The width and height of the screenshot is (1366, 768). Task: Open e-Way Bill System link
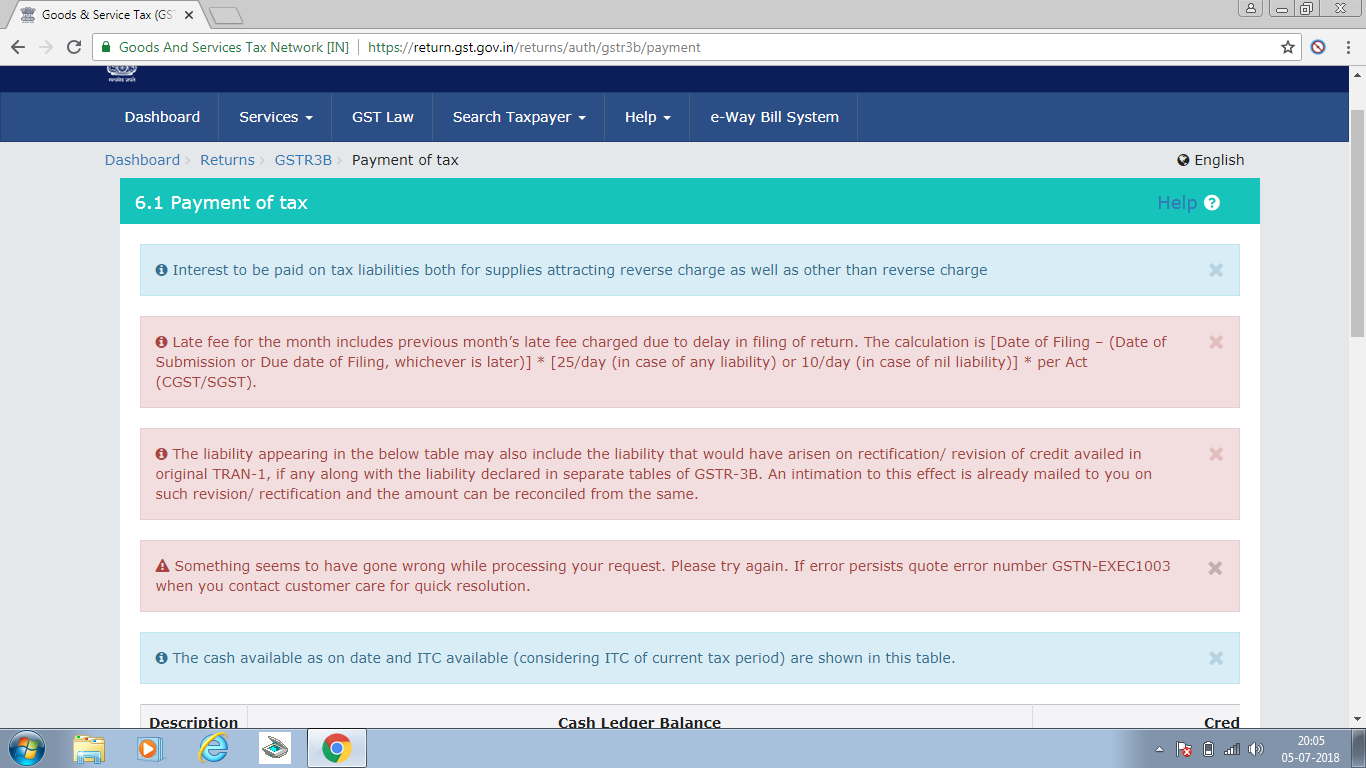pyautogui.click(x=775, y=117)
